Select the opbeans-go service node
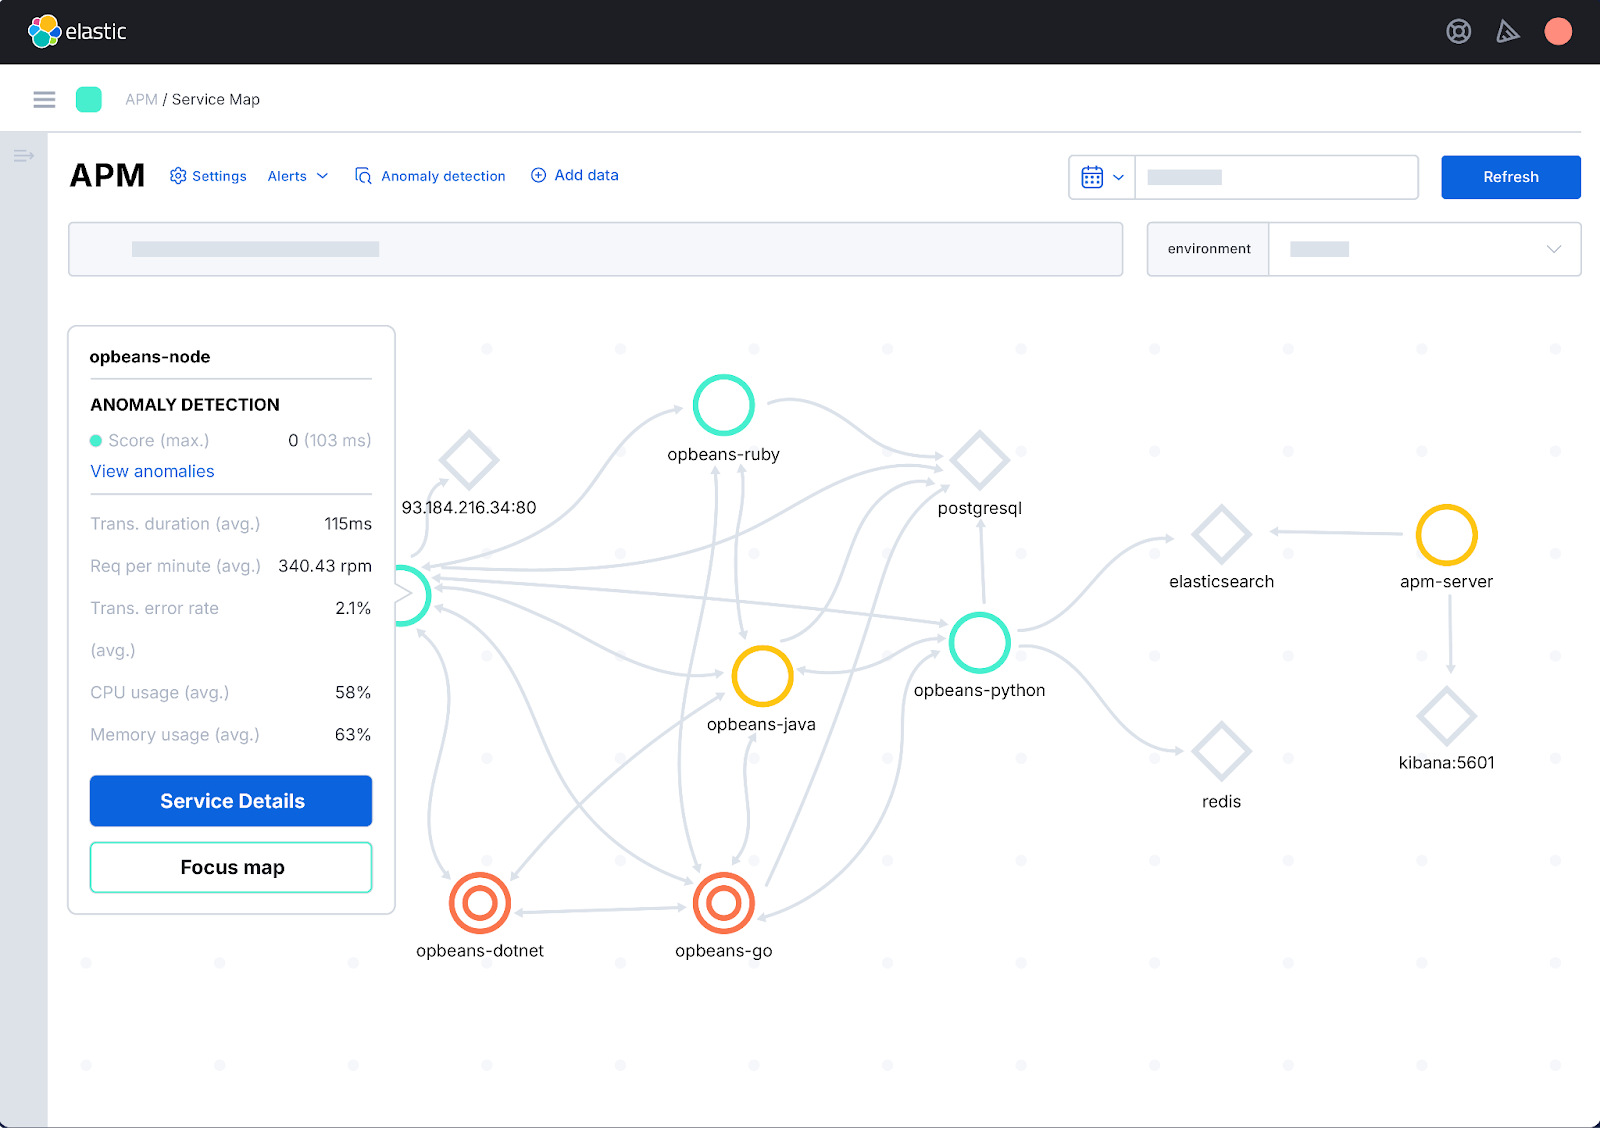 723,903
